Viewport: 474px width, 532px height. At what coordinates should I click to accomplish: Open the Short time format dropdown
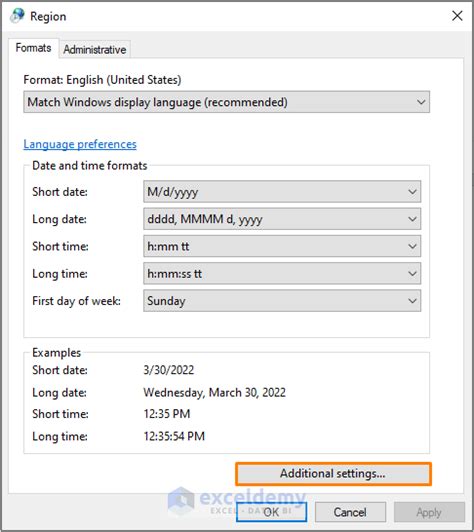(282, 246)
